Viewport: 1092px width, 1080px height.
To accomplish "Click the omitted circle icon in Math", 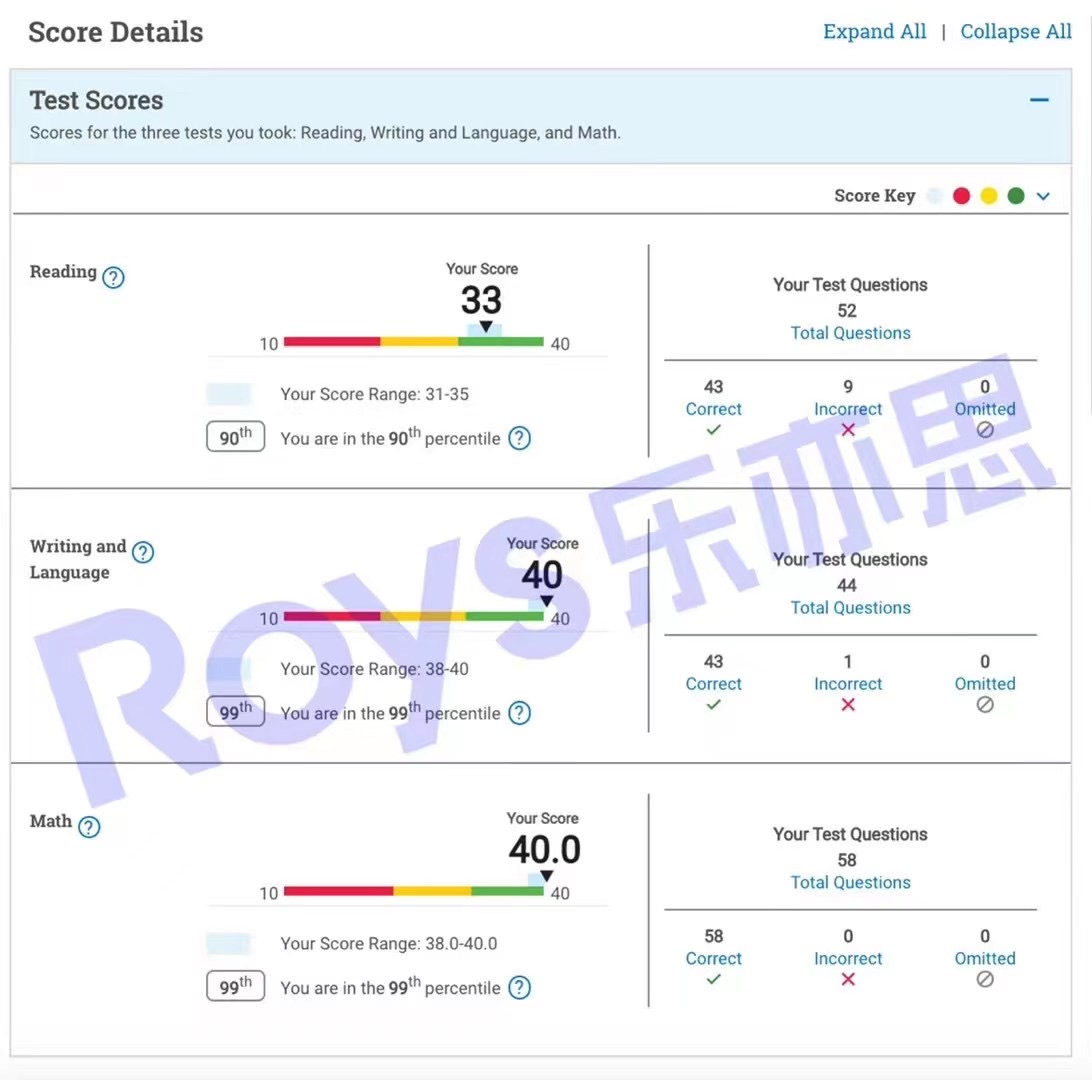I will pyautogui.click(x=984, y=979).
